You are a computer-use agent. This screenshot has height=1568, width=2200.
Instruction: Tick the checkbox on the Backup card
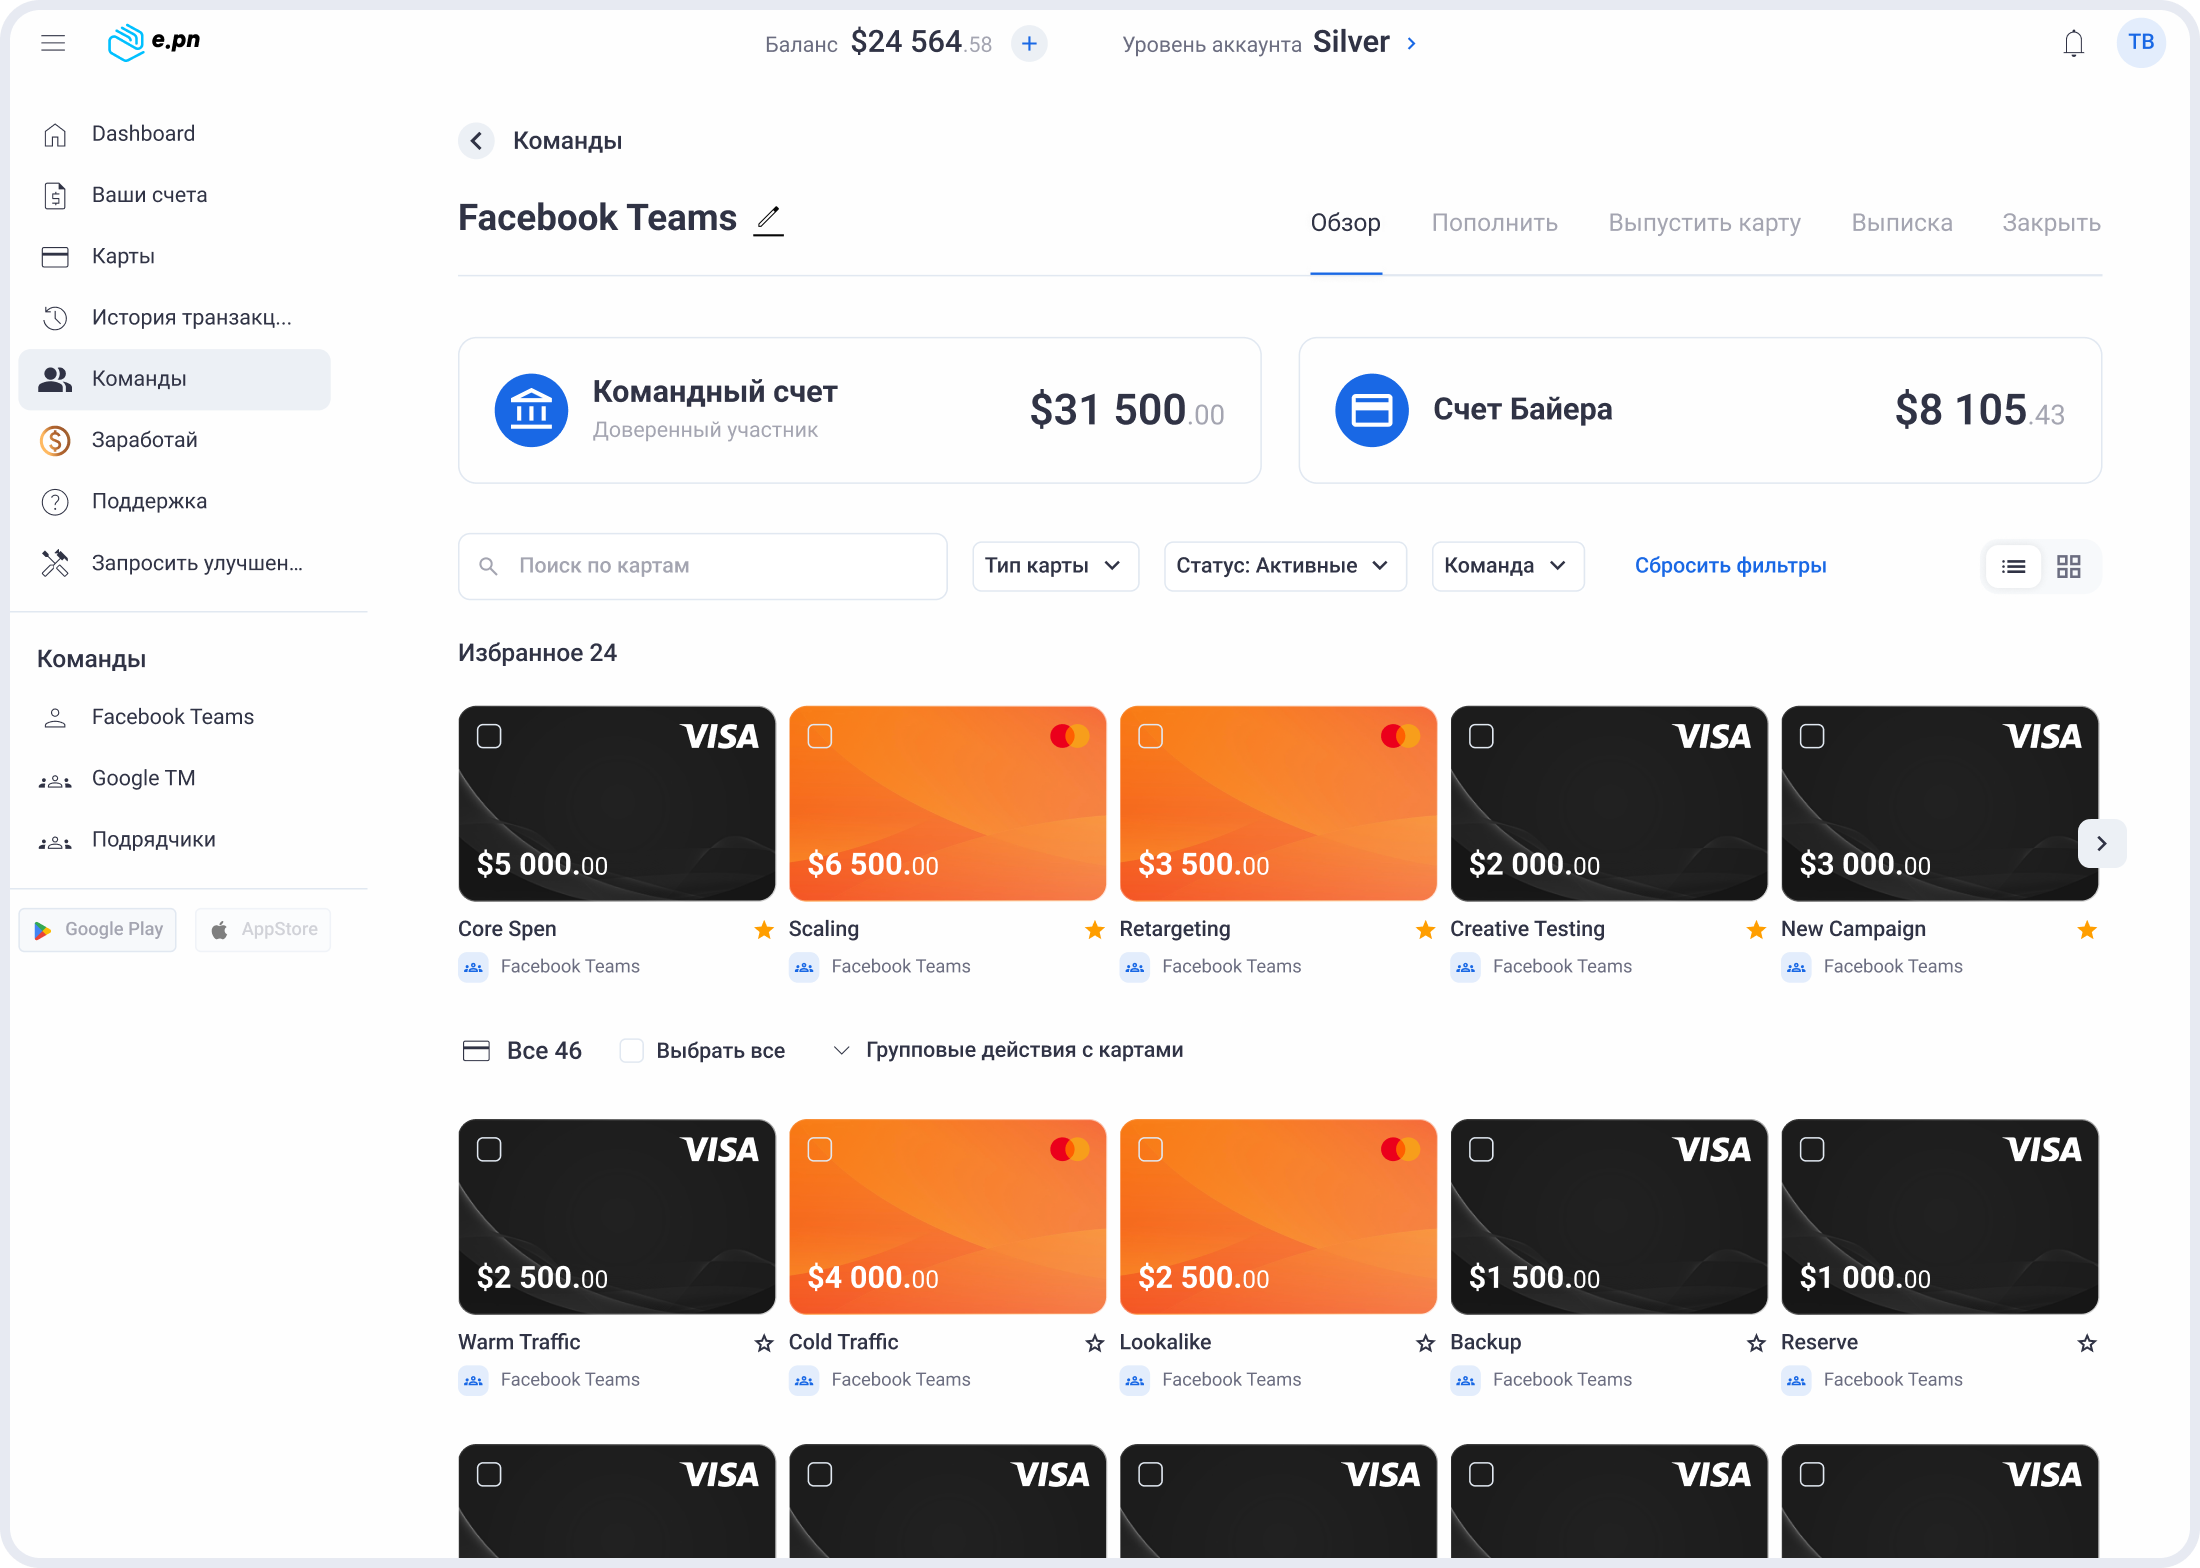(x=1481, y=1150)
